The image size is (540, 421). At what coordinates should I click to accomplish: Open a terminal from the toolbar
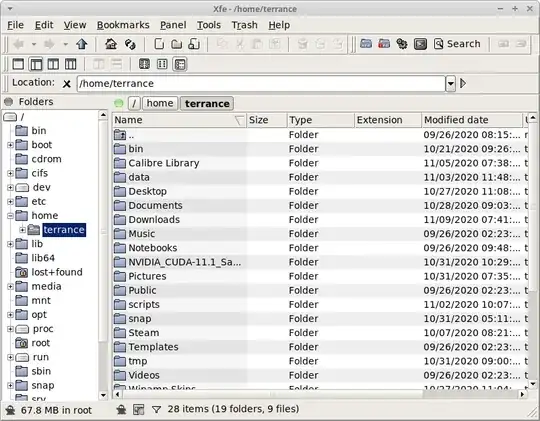tap(420, 44)
